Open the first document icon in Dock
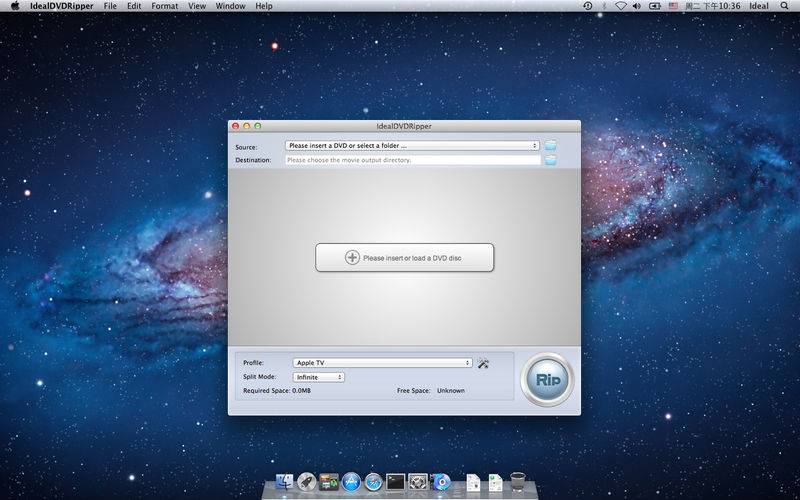Image resolution: width=800 pixels, height=500 pixels. click(473, 483)
